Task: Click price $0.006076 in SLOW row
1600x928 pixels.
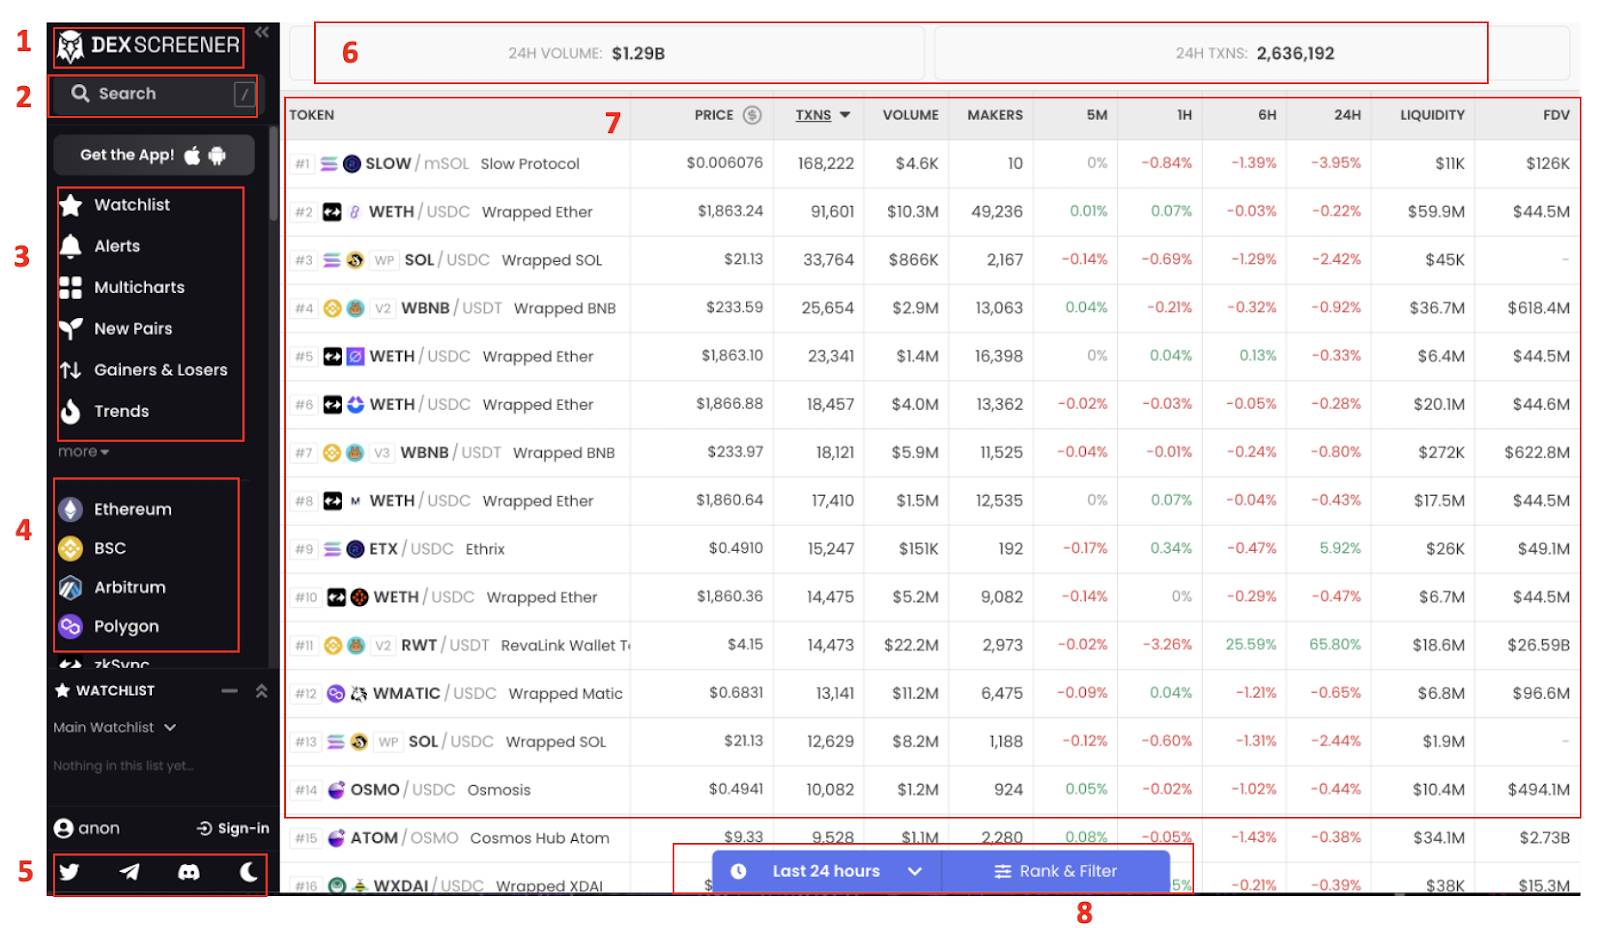Action: 724,162
